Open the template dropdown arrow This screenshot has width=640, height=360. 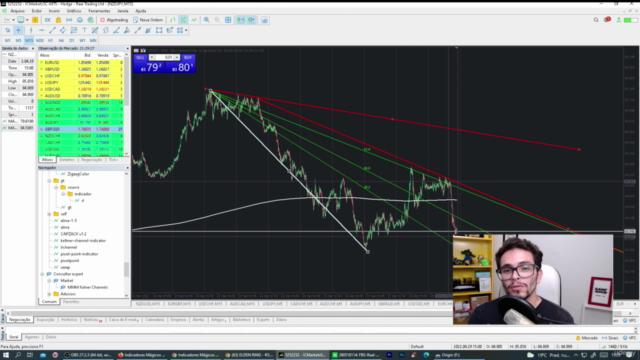click(27, 20)
